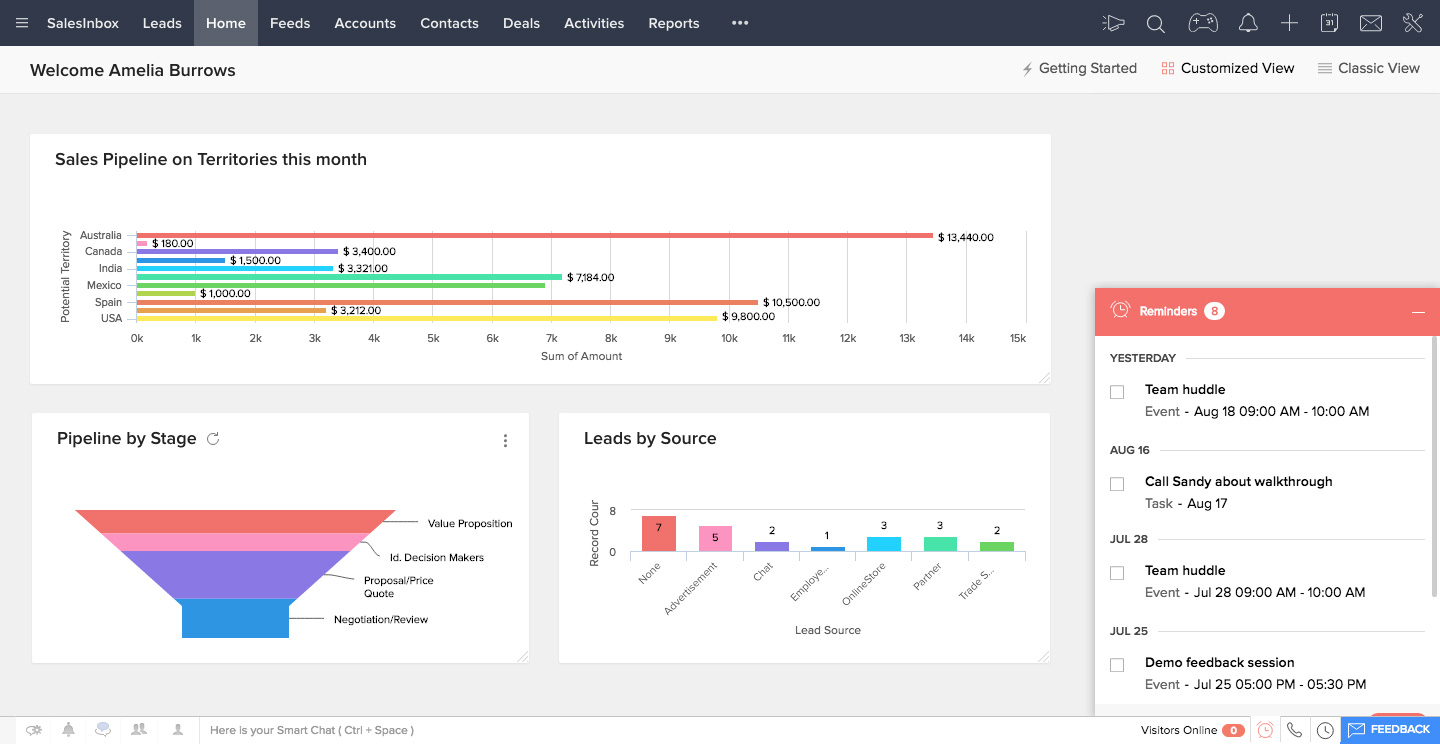Click the gamescope controller icon
The height and width of the screenshot is (744, 1440).
pyautogui.click(x=1202, y=23)
